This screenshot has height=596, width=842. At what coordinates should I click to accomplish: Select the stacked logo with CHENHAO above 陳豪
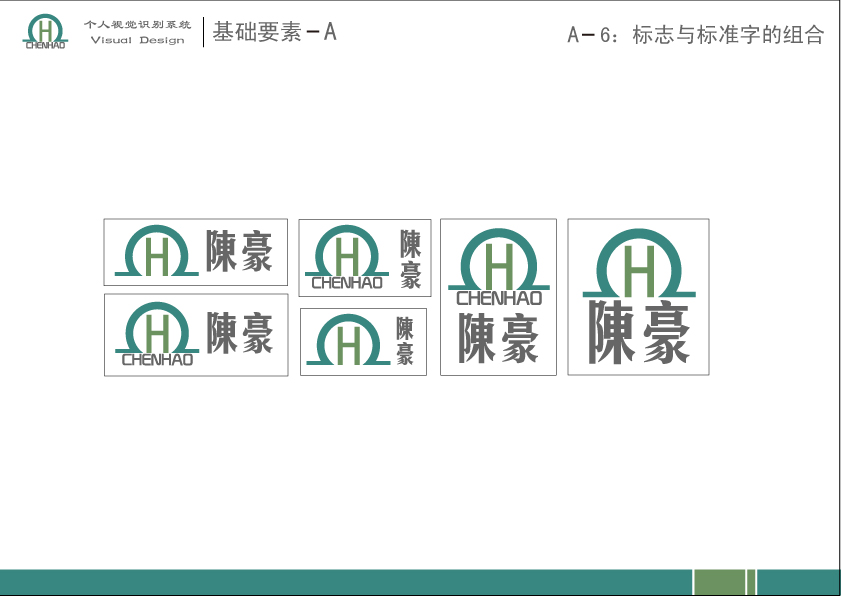[x=498, y=297]
